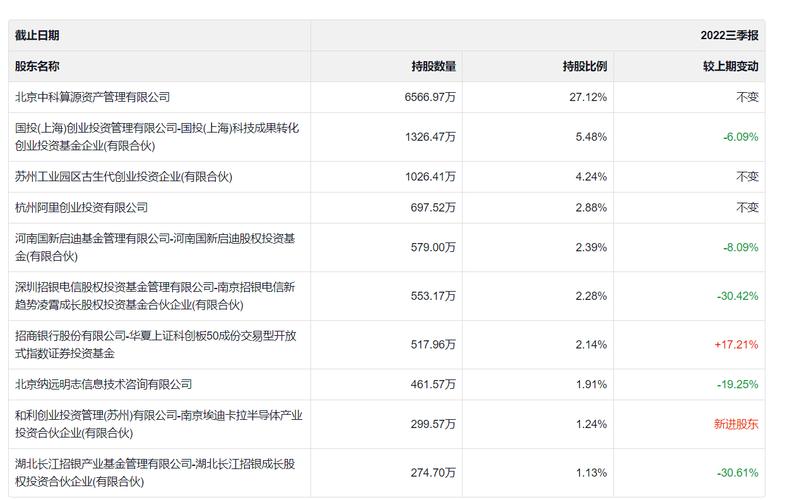Screen dimensions: 792x500
Task: Select shareholder 北京纳远明志信息技术咨询有限公司
Action: tap(104, 384)
